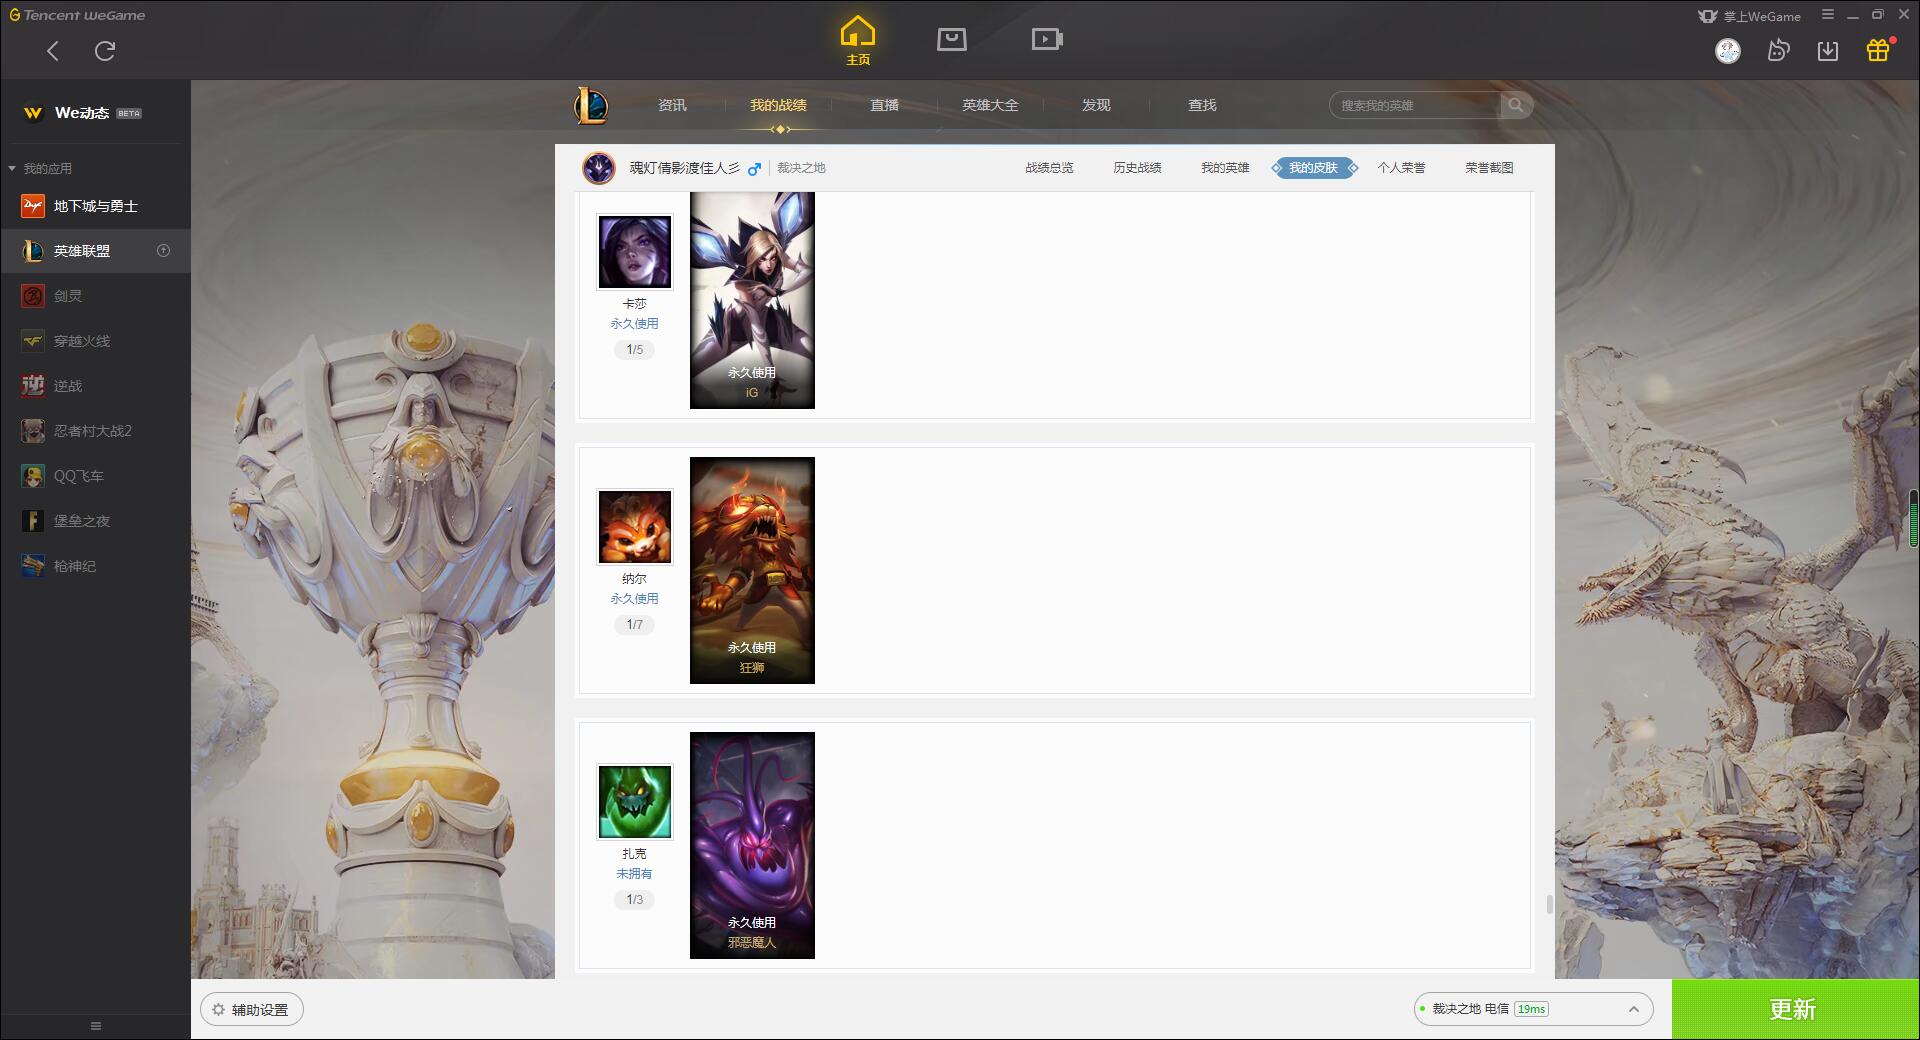Select QQ飞车 in the sidebar
1920x1040 pixels.
(x=95, y=476)
